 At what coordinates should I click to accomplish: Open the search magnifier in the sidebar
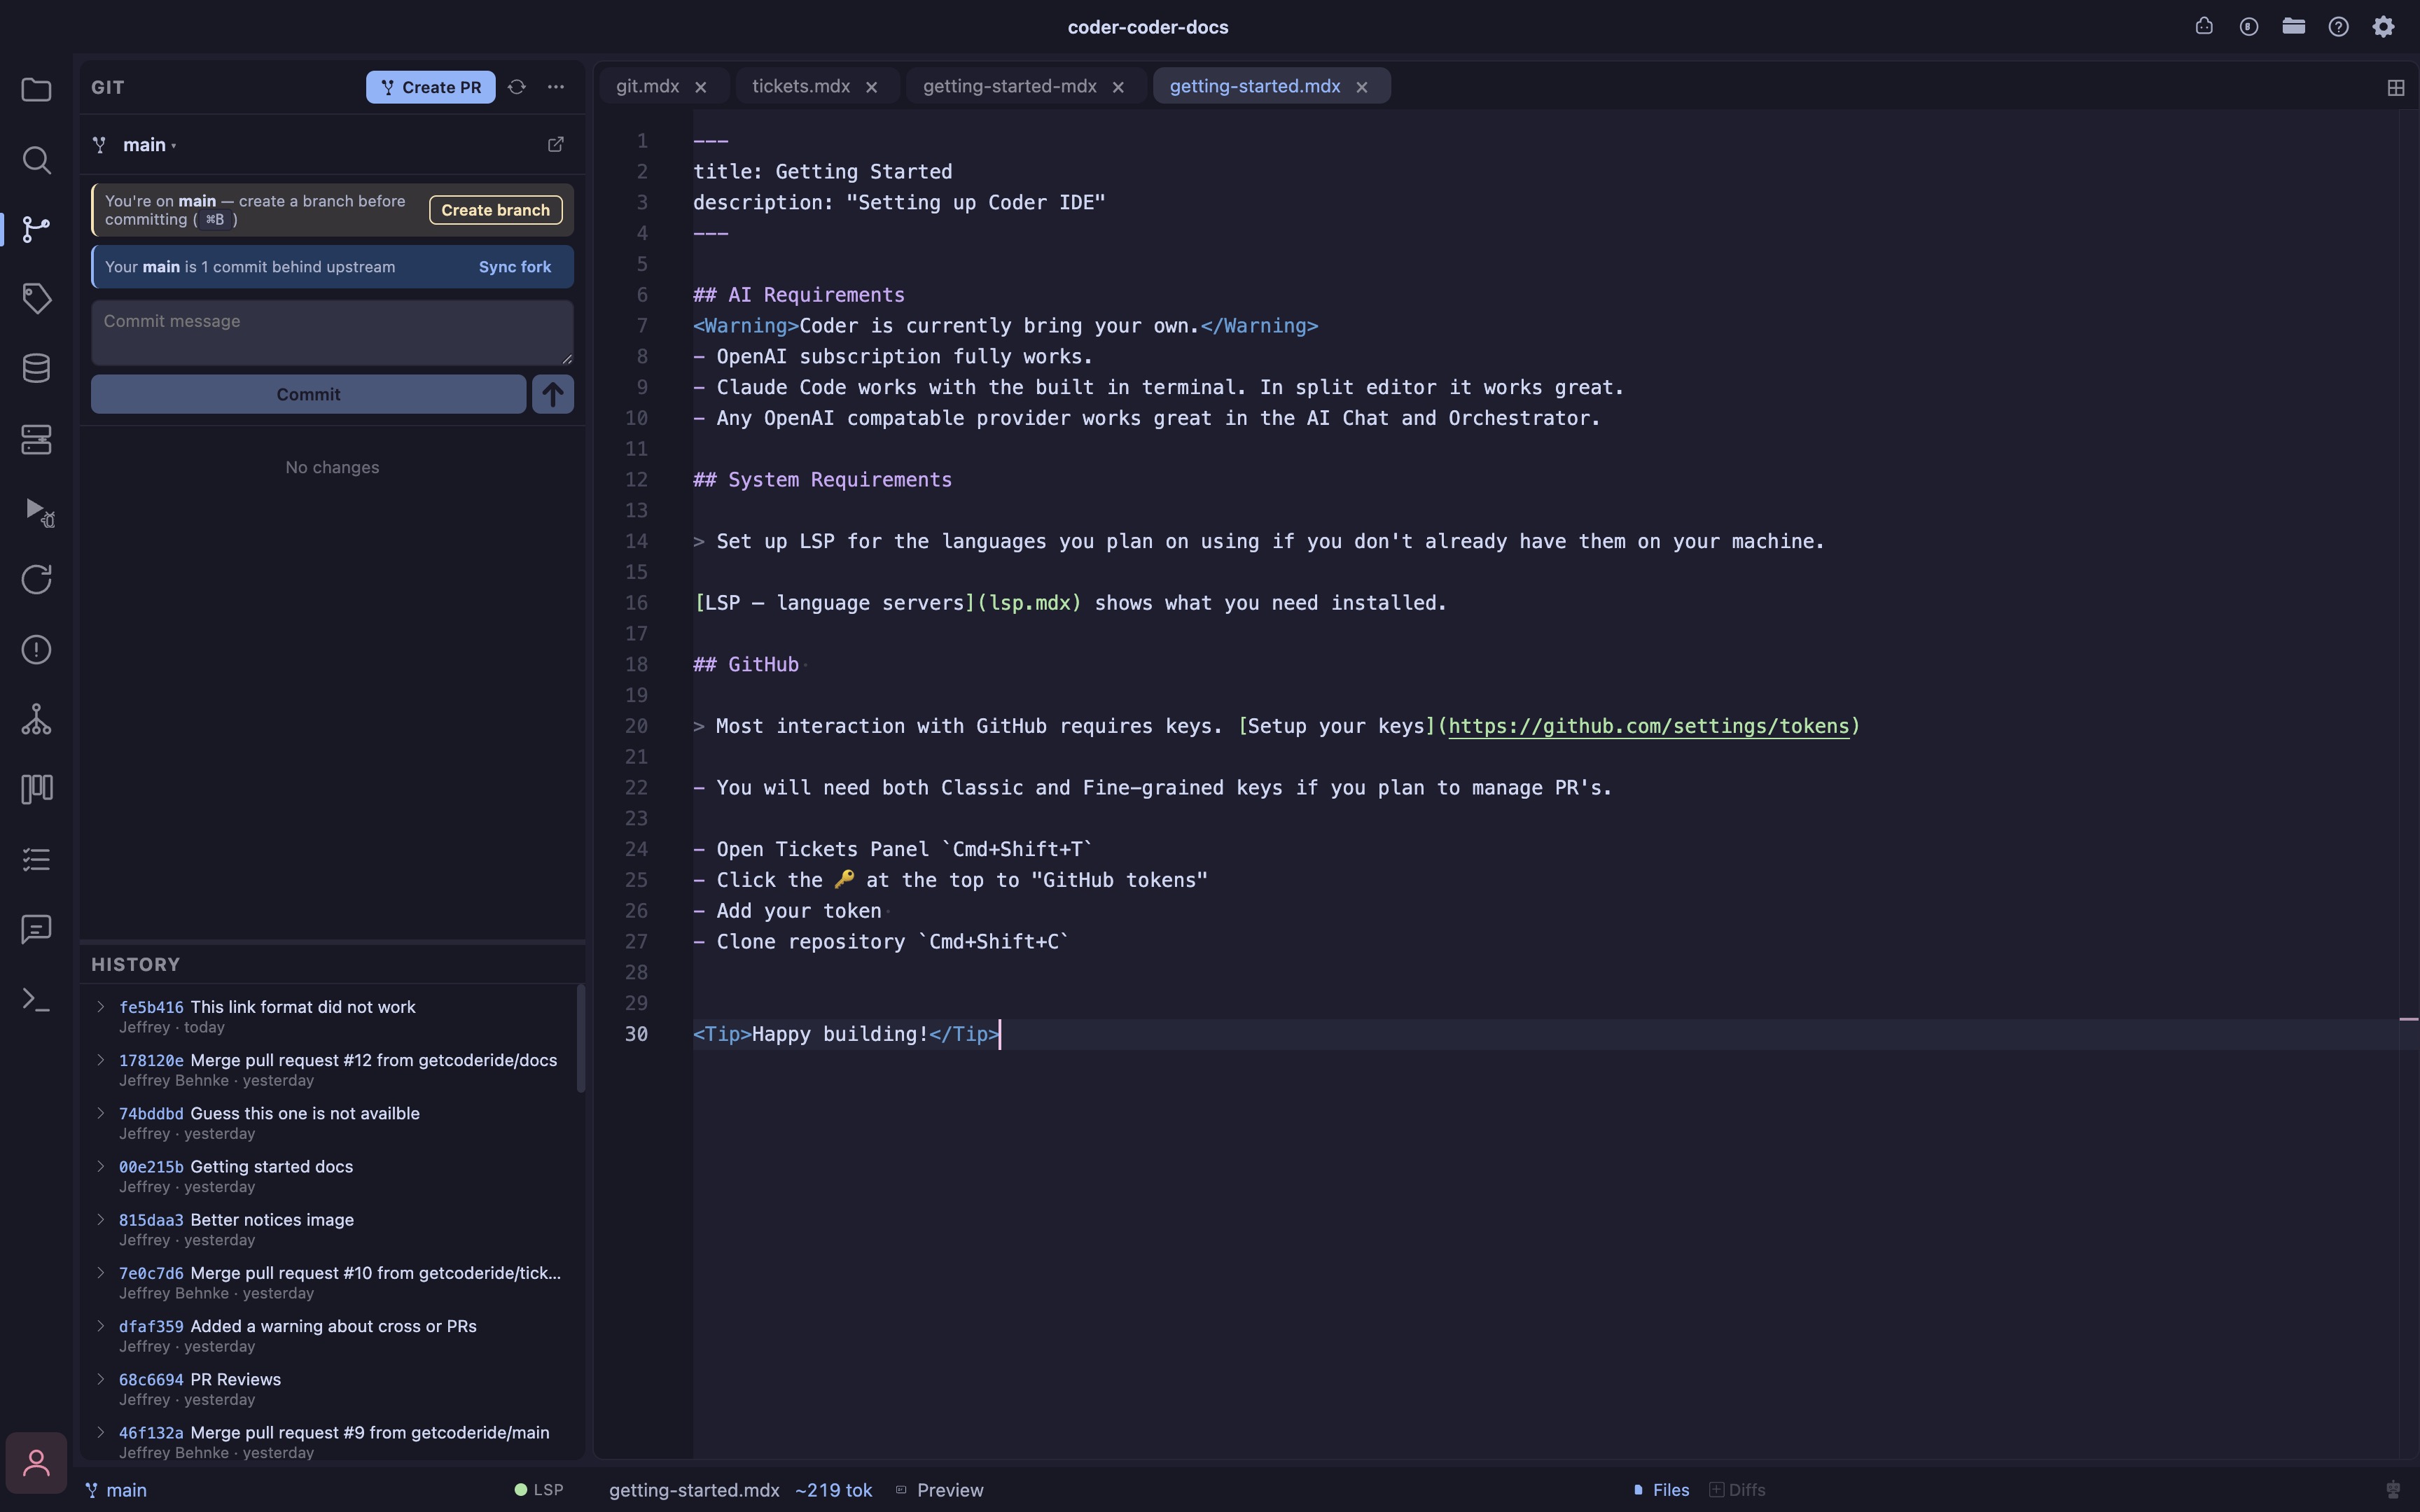(x=36, y=160)
